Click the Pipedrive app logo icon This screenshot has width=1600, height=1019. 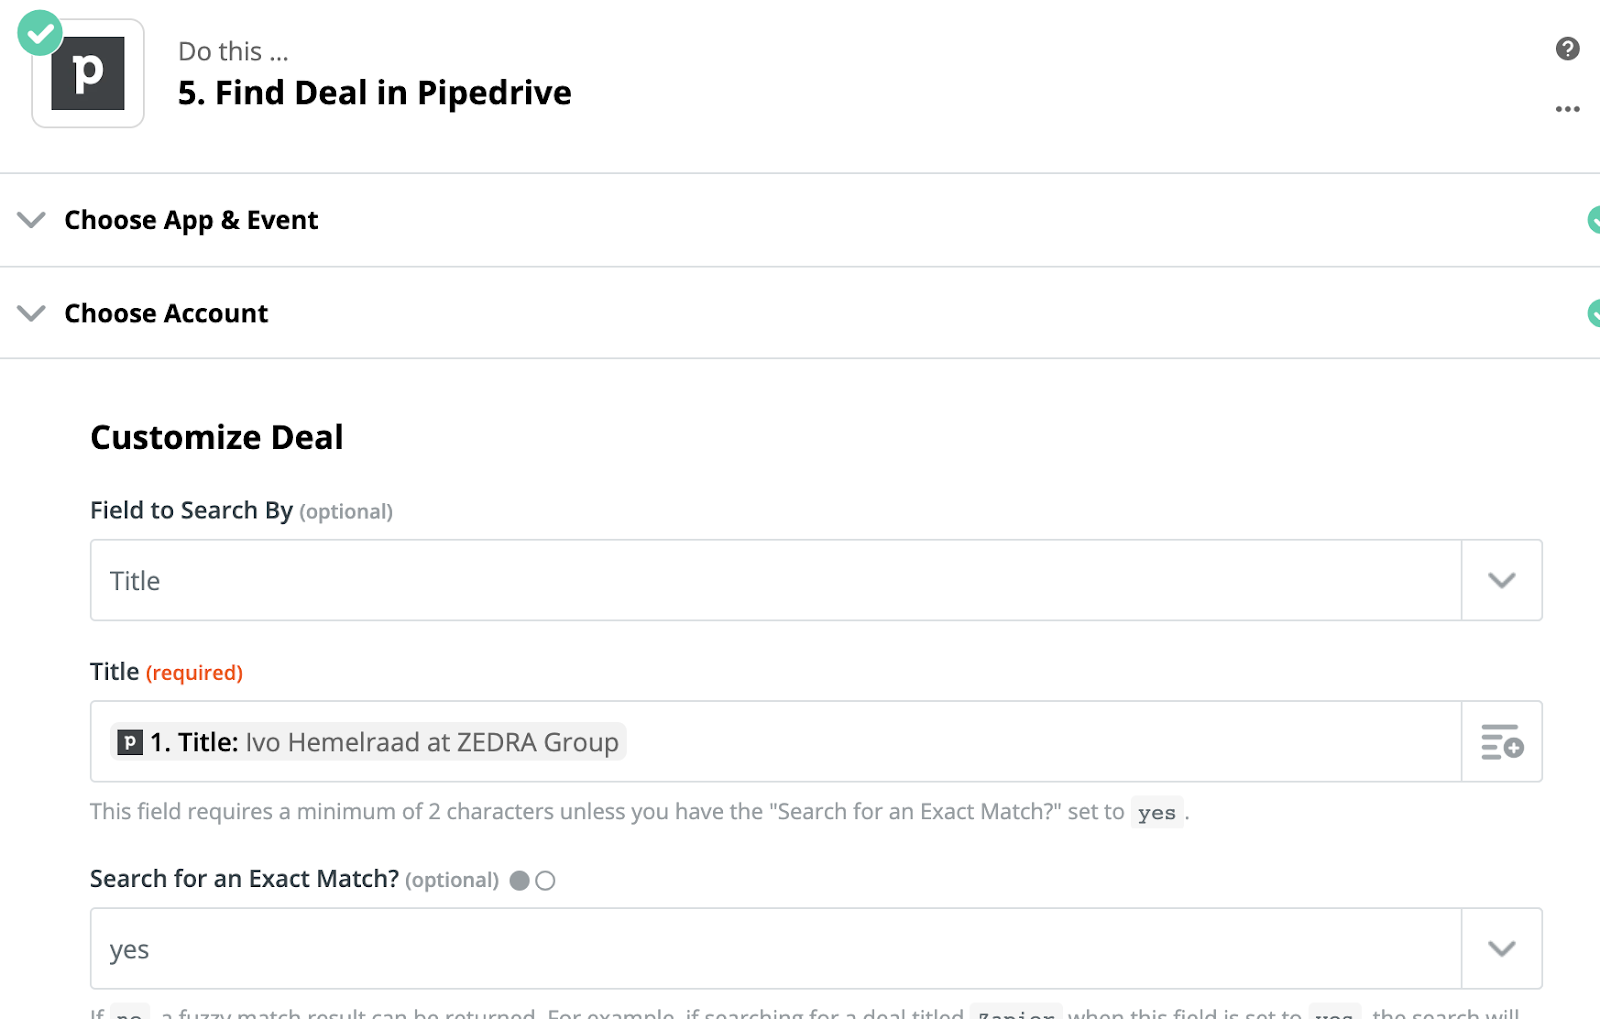click(88, 73)
